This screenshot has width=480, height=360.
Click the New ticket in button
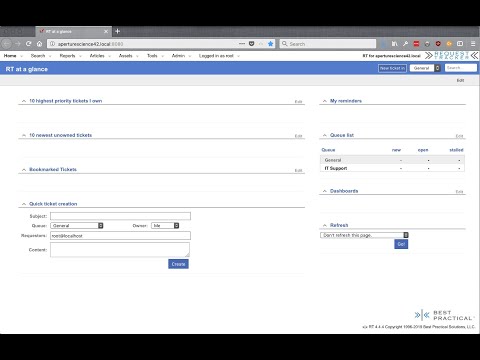(x=392, y=68)
